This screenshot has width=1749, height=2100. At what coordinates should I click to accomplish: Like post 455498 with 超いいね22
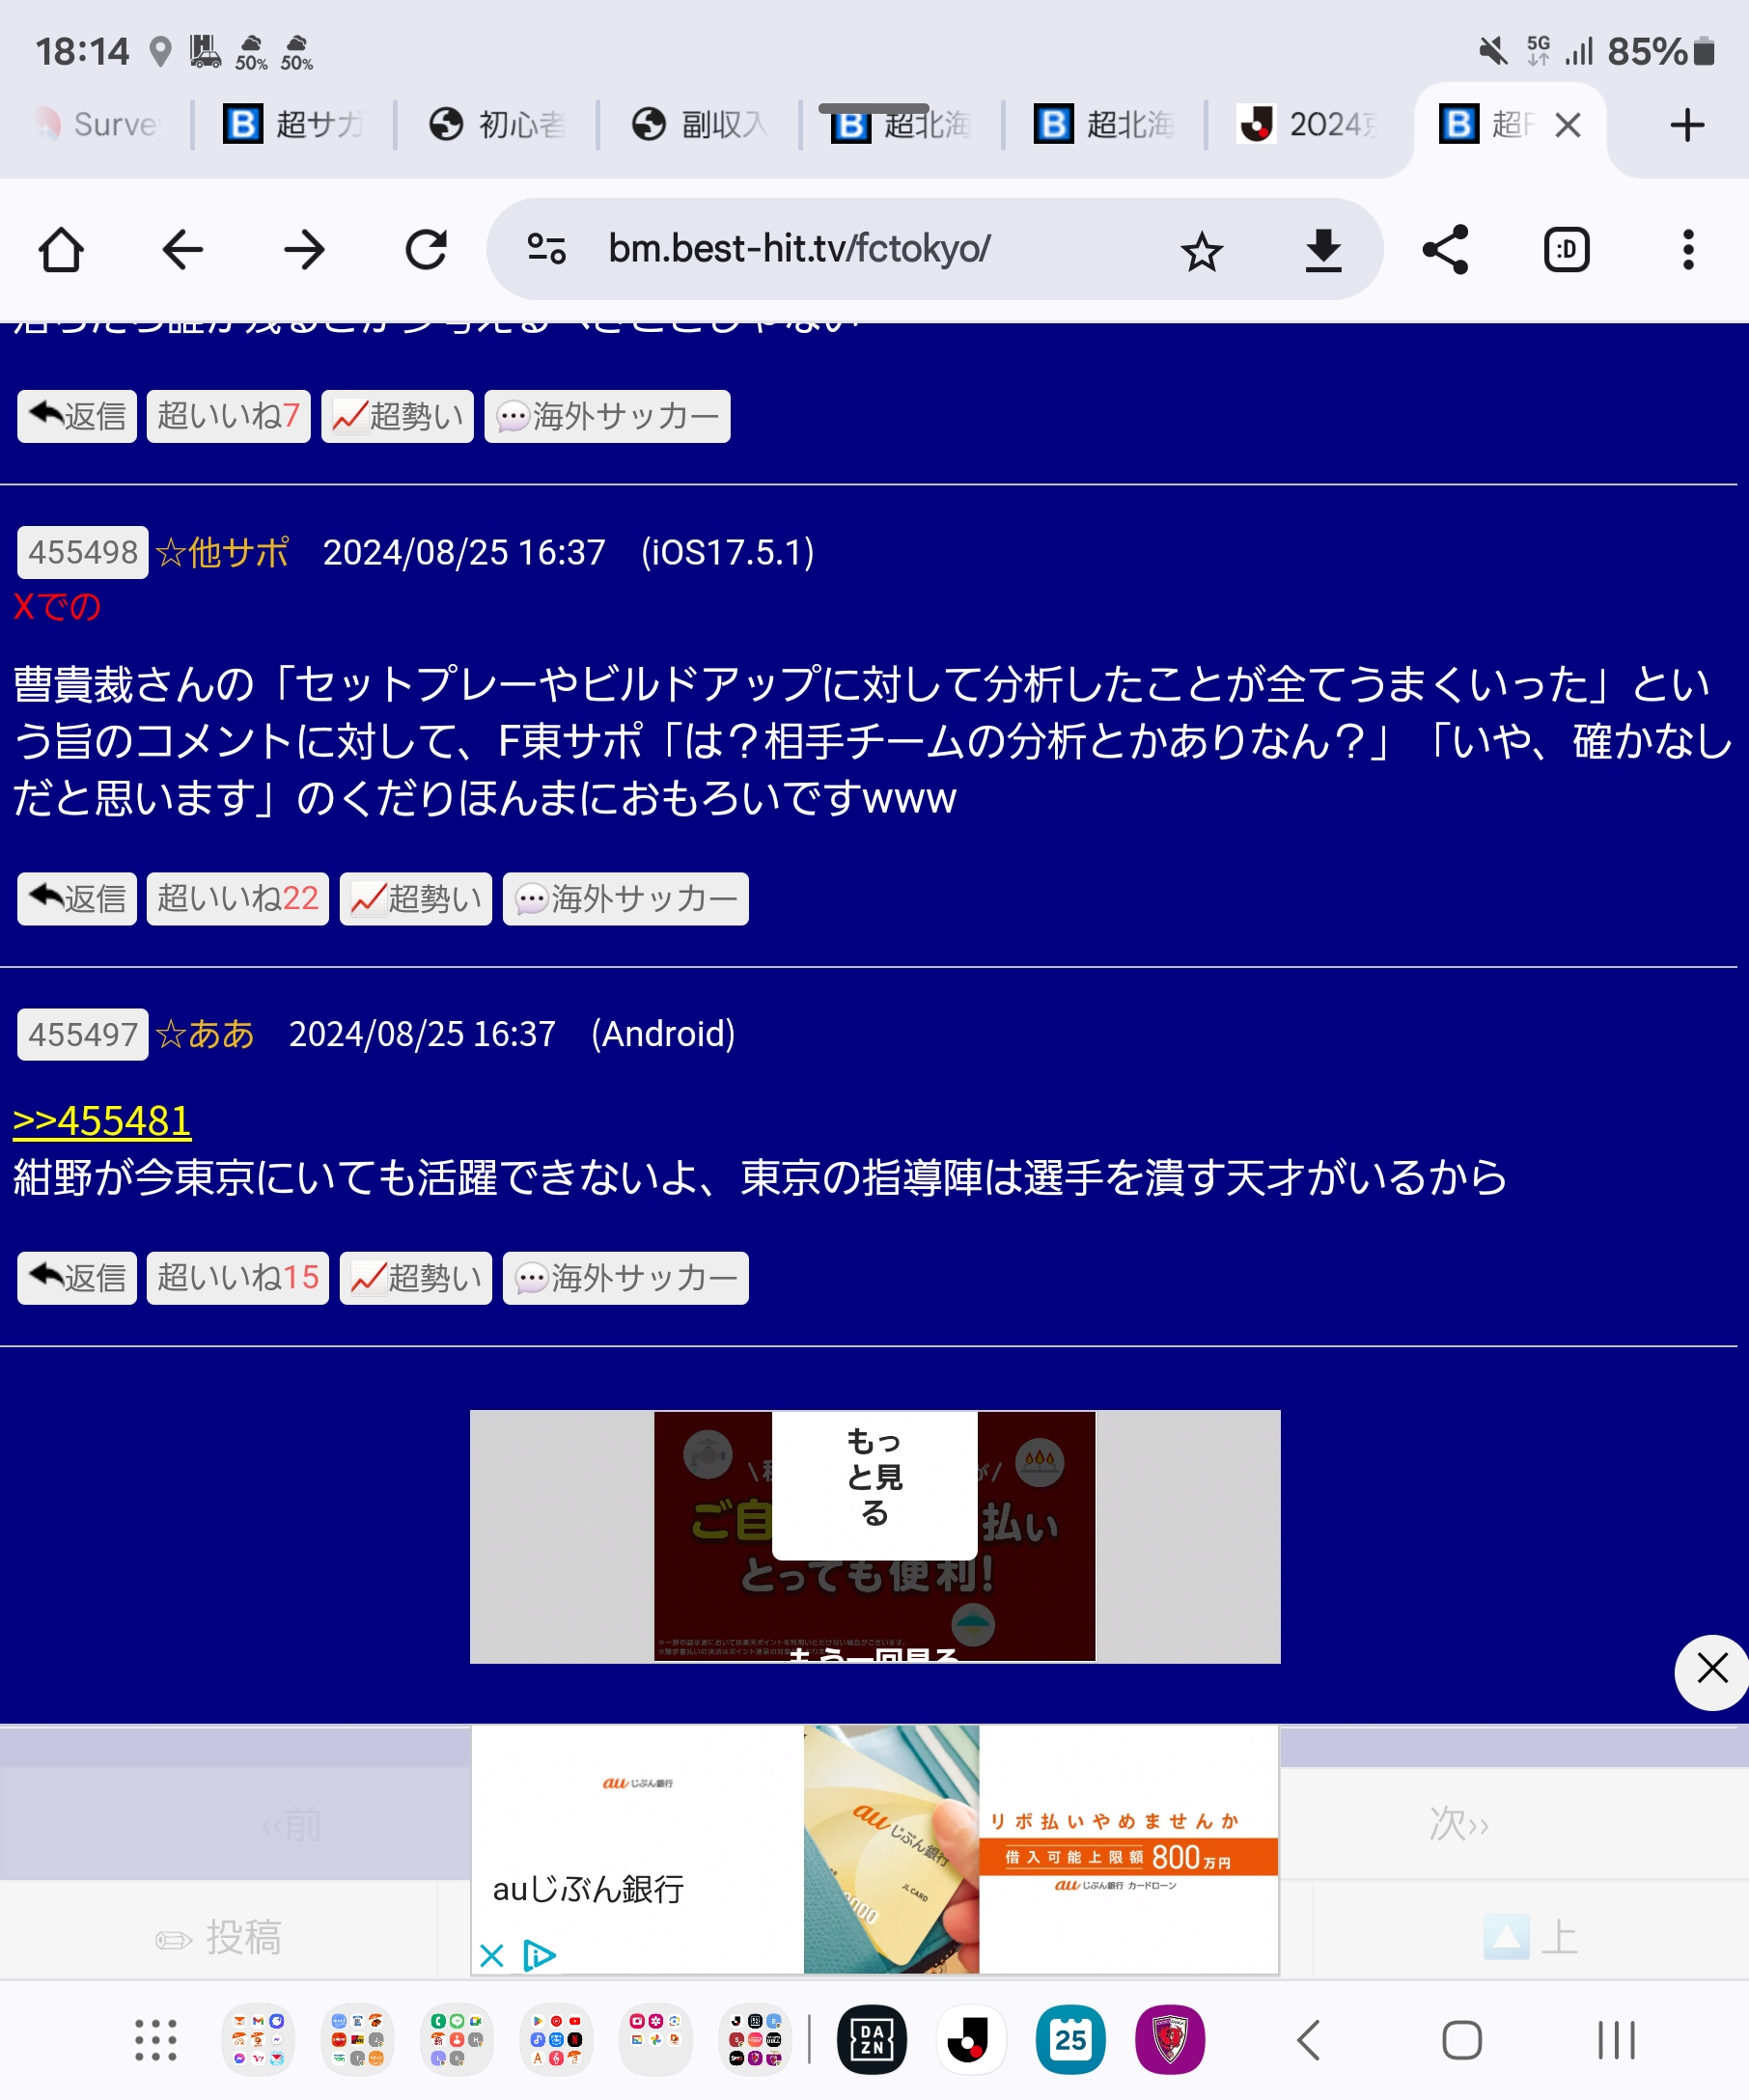pyautogui.click(x=237, y=899)
